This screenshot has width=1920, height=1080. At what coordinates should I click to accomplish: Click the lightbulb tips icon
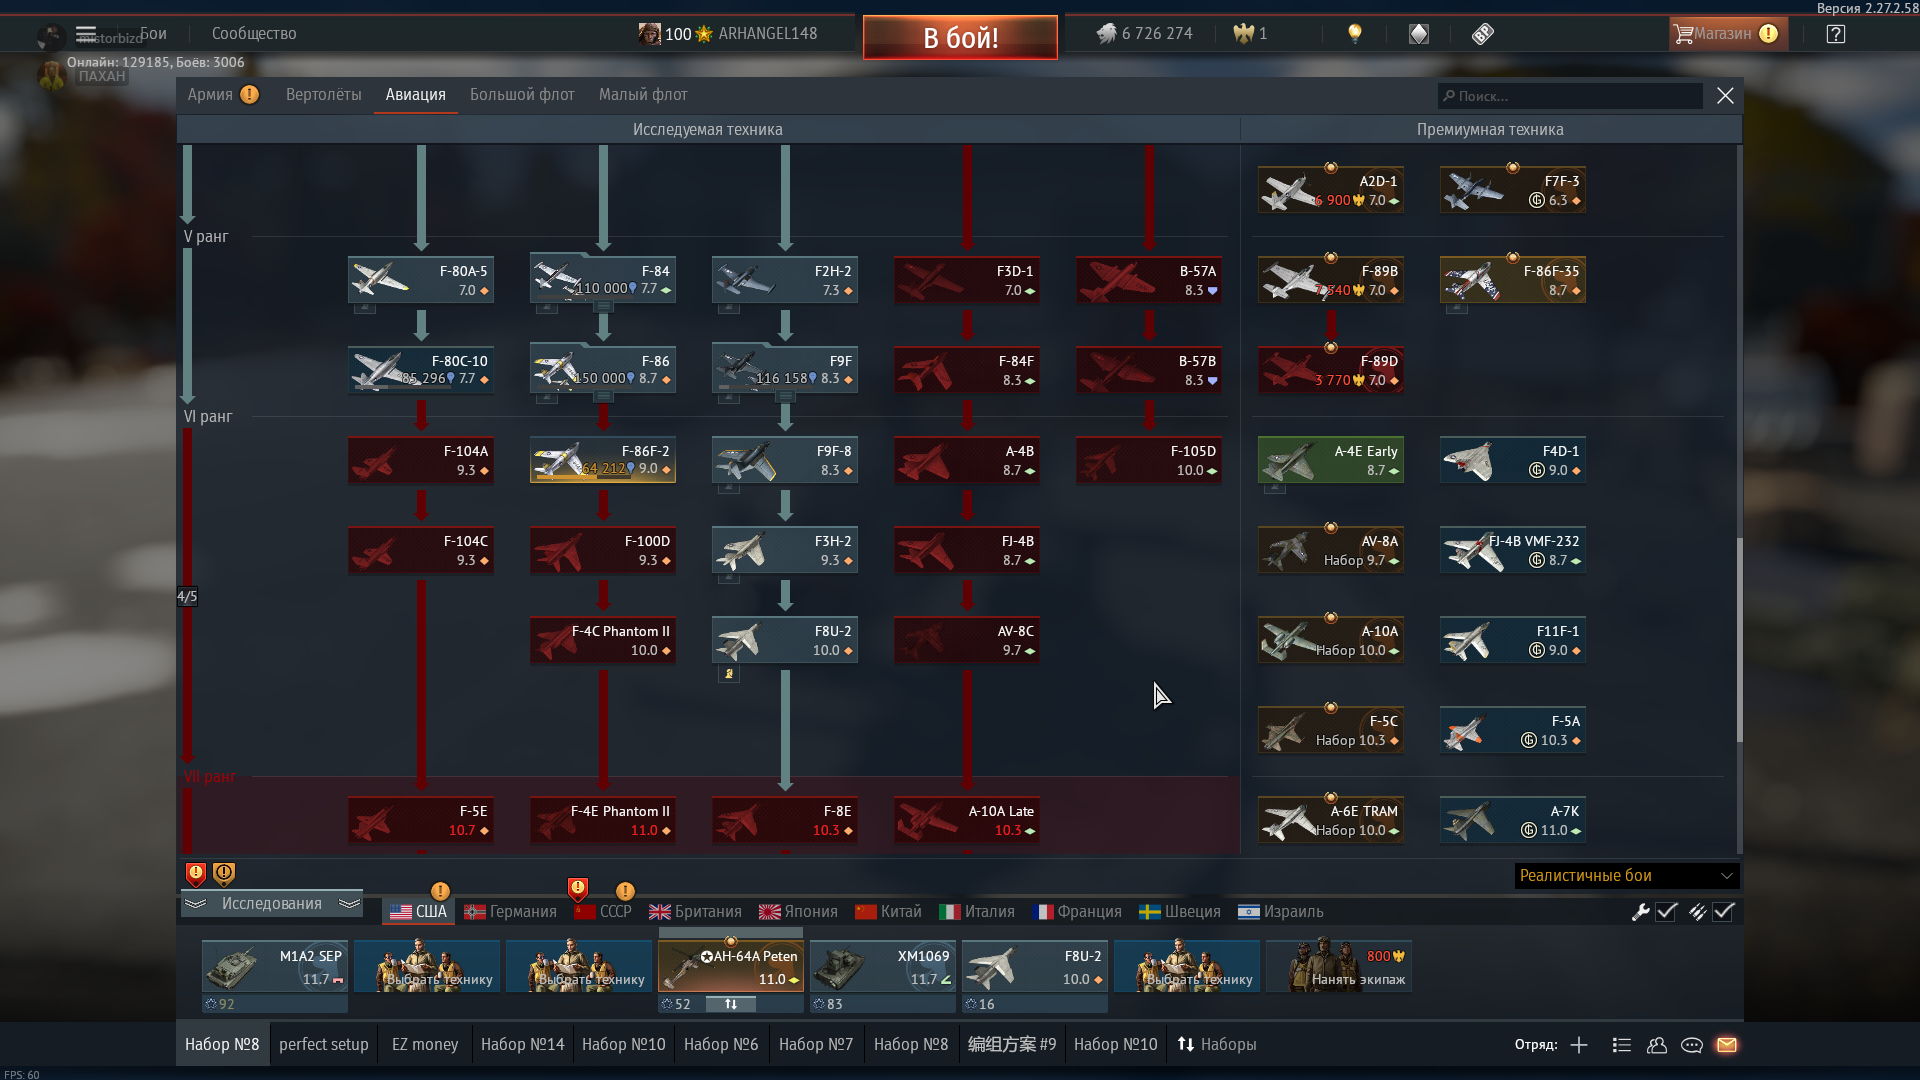pyautogui.click(x=1355, y=33)
